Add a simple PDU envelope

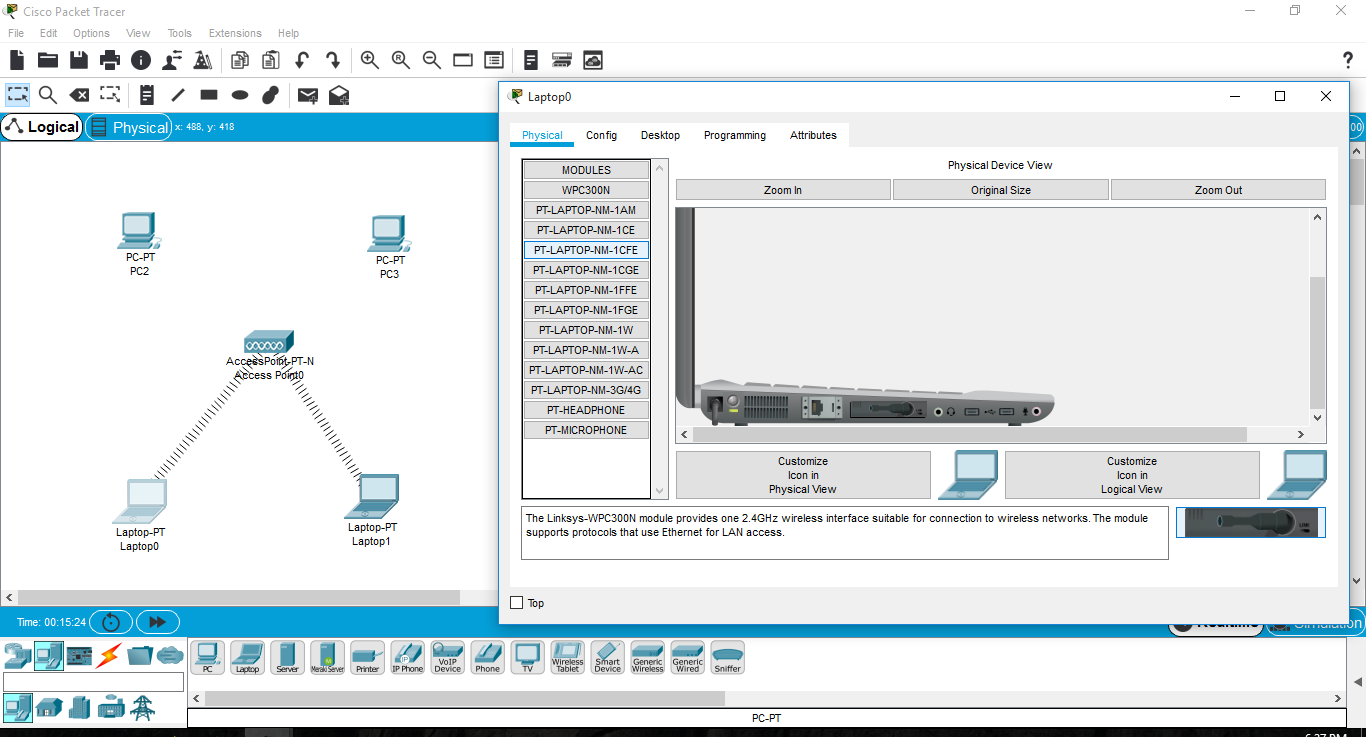click(308, 95)
